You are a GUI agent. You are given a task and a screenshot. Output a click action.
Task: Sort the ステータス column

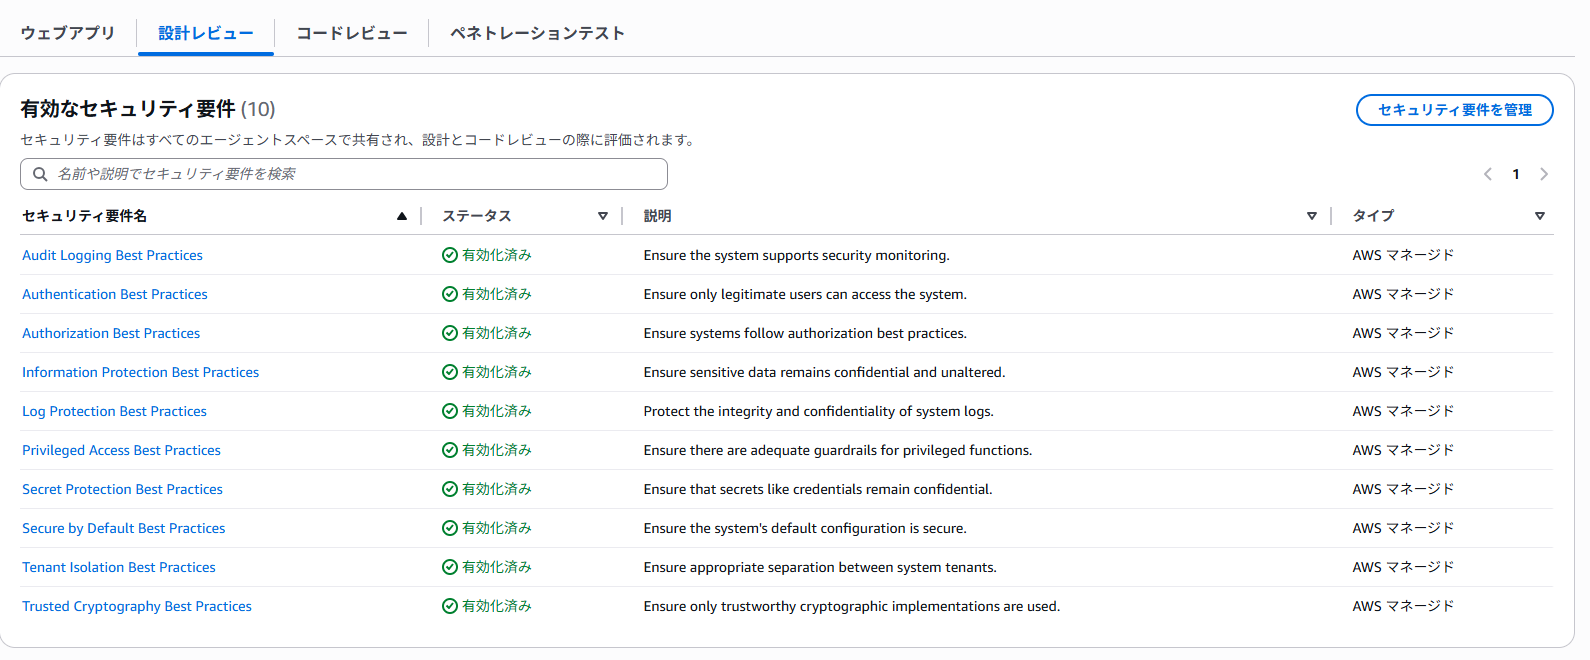tap(603, 216)
